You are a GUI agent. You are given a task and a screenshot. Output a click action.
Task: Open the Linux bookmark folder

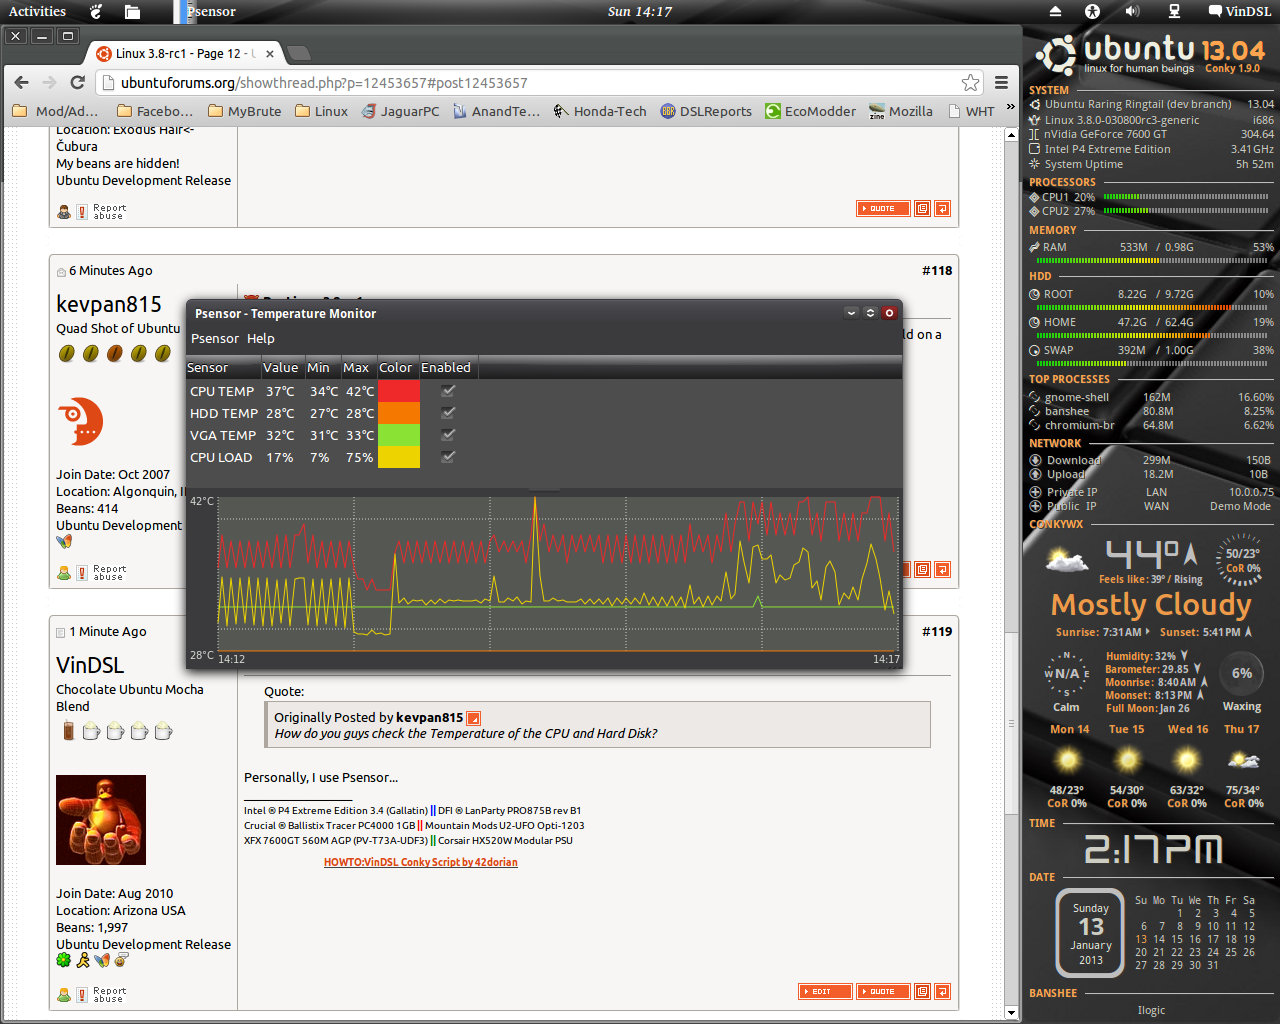coord(321,111)
